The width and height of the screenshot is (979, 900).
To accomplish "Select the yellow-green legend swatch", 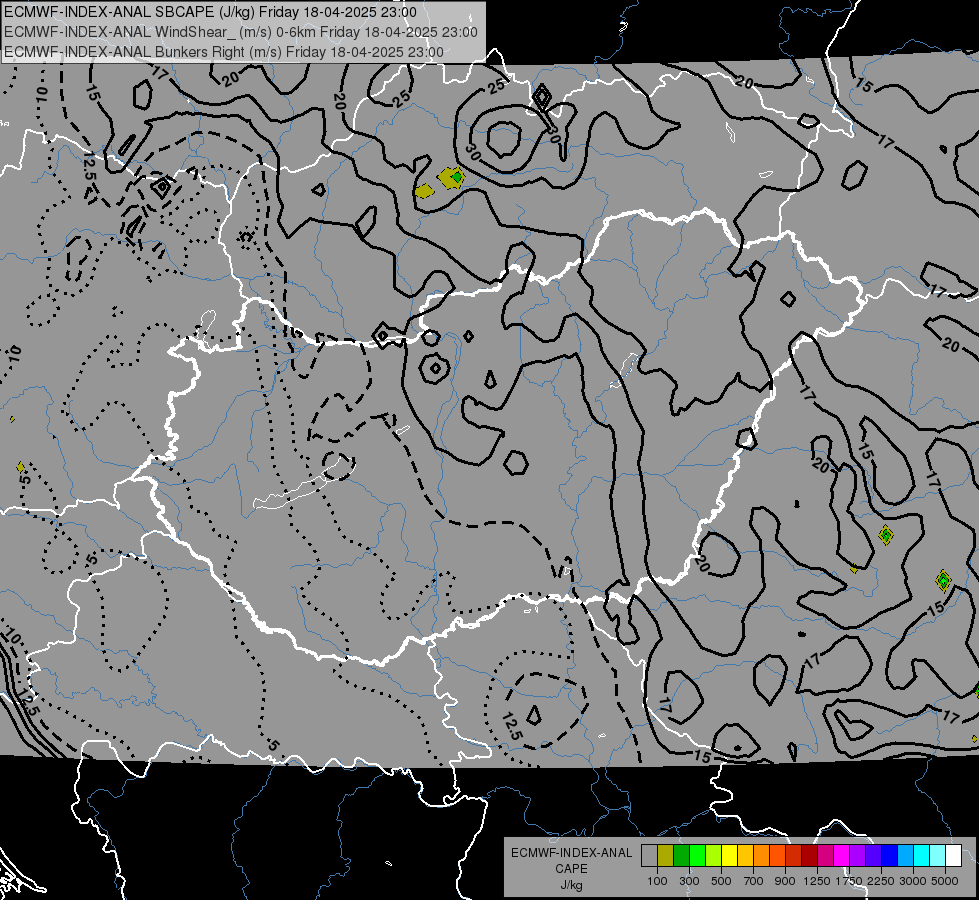I will click(713, 855).
